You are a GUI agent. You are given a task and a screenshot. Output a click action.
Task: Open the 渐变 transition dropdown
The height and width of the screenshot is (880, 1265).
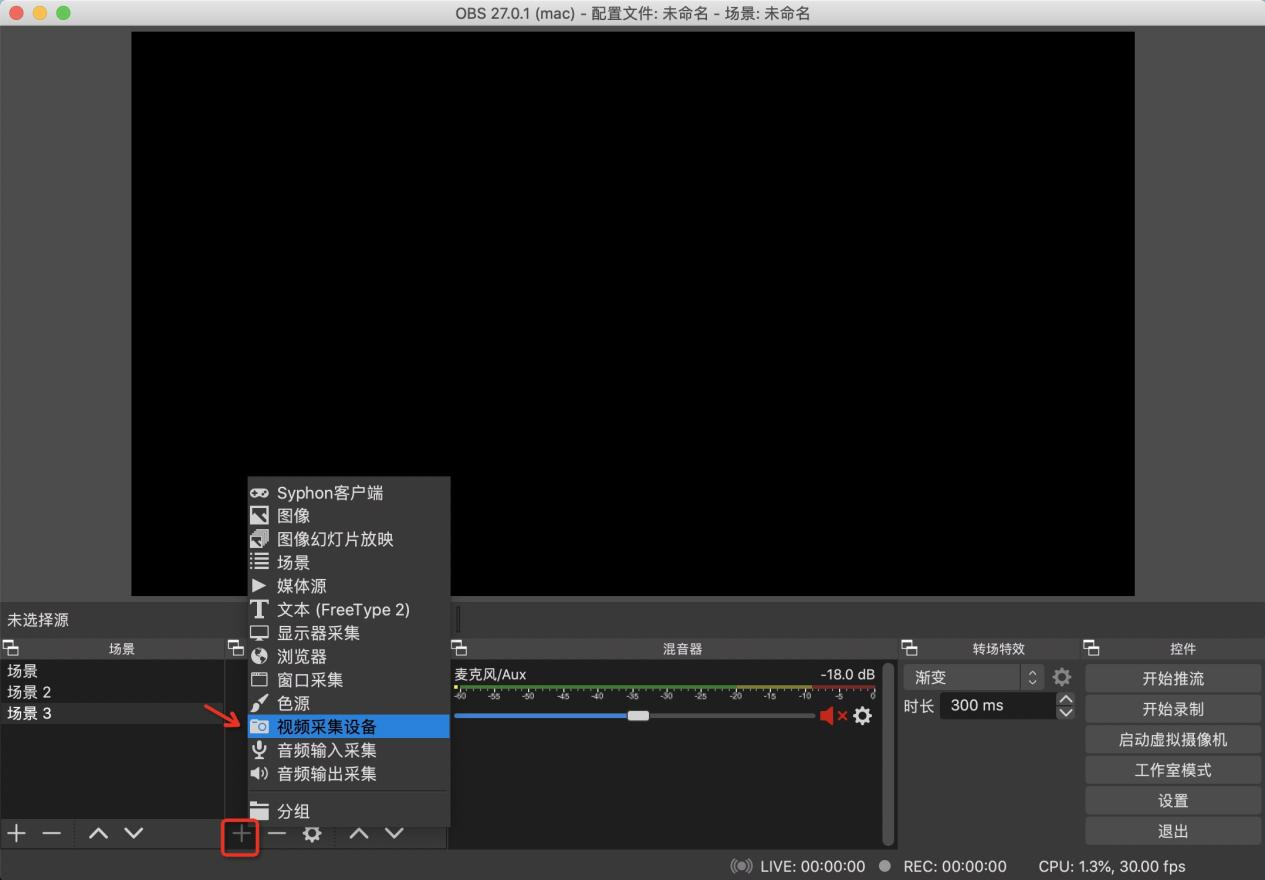click(973, 677)
